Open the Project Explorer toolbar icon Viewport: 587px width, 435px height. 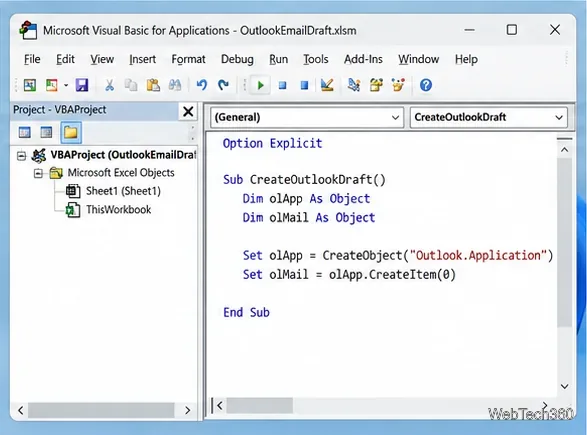tap(354, 85)
